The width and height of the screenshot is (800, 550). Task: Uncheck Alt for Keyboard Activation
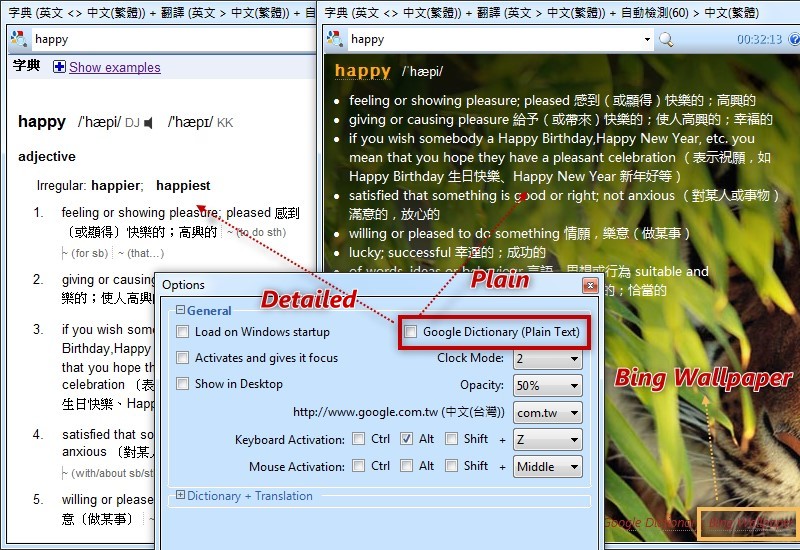point(406,439)
